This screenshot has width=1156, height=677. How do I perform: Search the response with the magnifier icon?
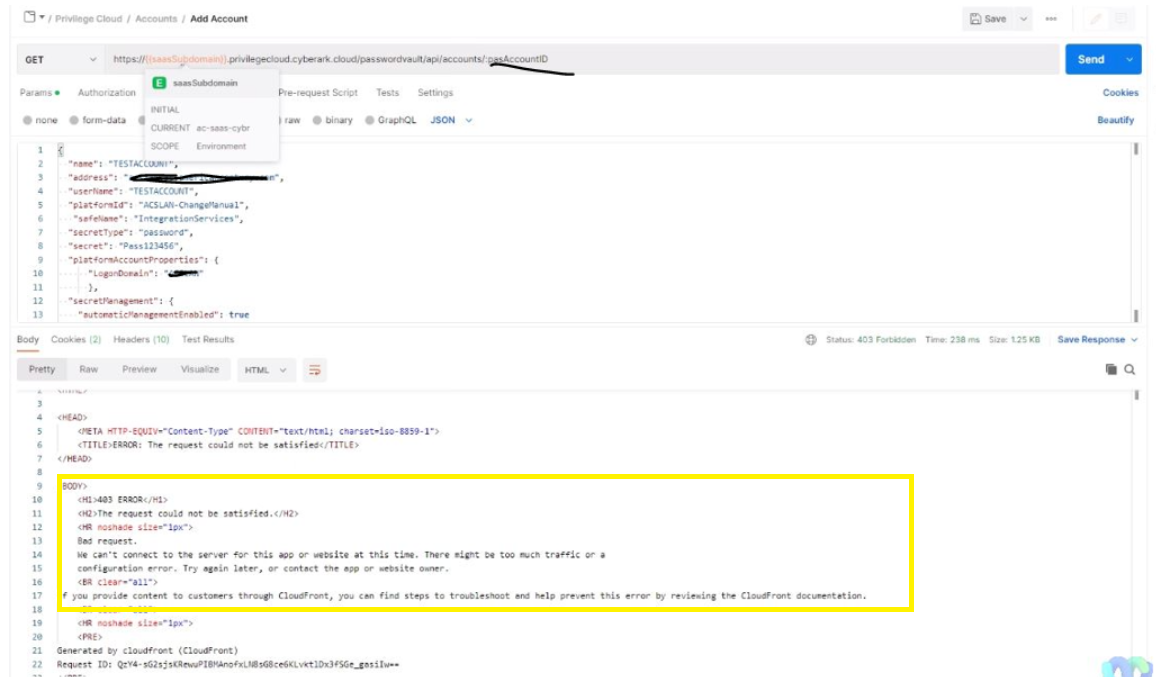tap(1129, 369)
